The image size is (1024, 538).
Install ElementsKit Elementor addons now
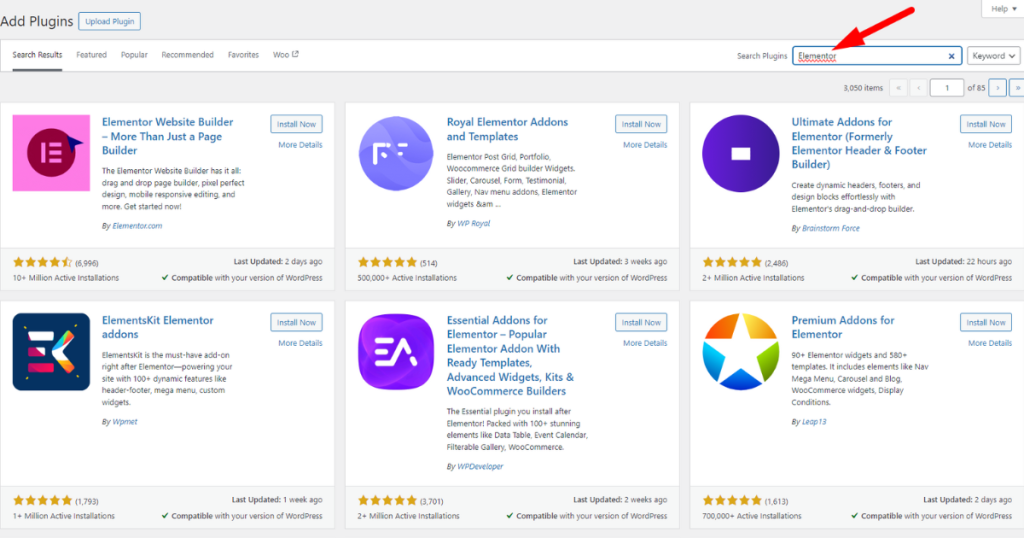click(296, 323)
